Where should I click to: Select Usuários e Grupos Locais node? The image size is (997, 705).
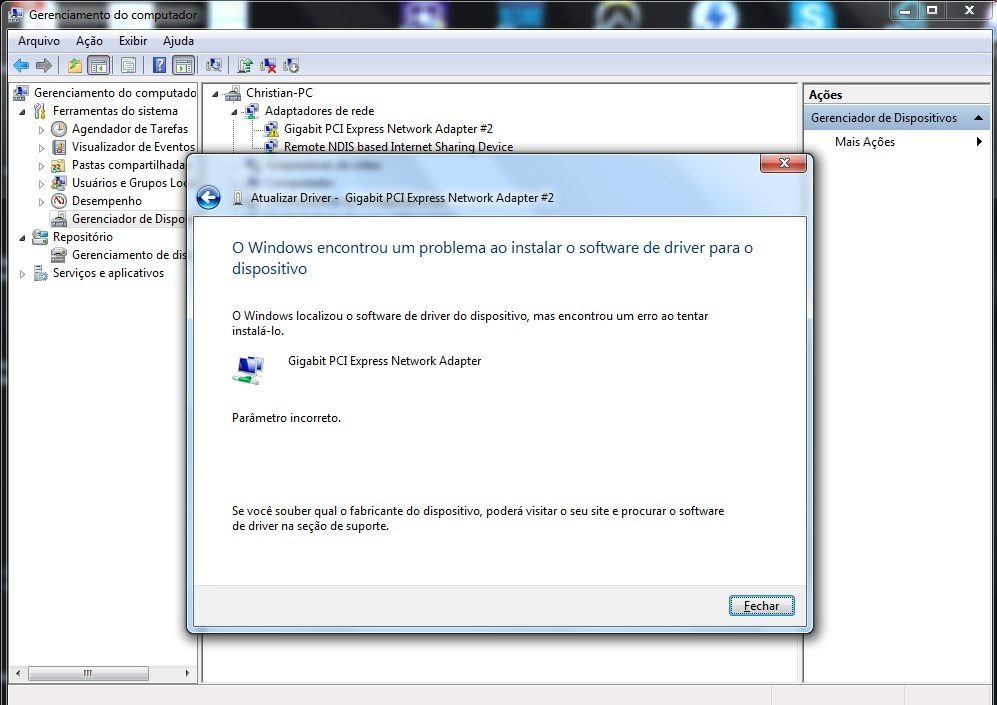(x=128, y=182)
